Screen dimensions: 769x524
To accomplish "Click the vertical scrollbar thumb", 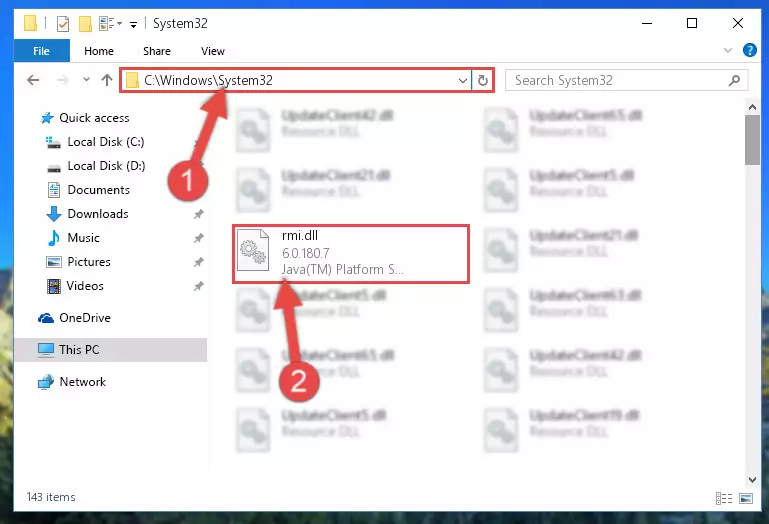I will point(752,140).
